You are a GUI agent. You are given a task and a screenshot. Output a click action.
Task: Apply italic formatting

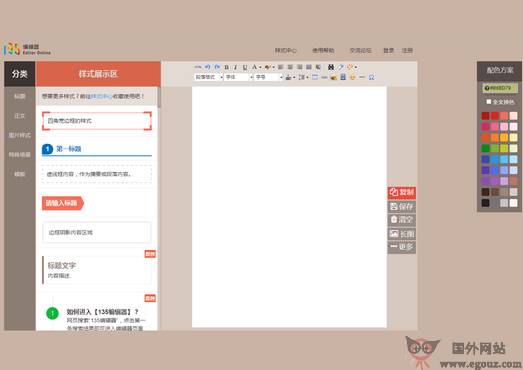pyautogui.click(x=235, y=67)
